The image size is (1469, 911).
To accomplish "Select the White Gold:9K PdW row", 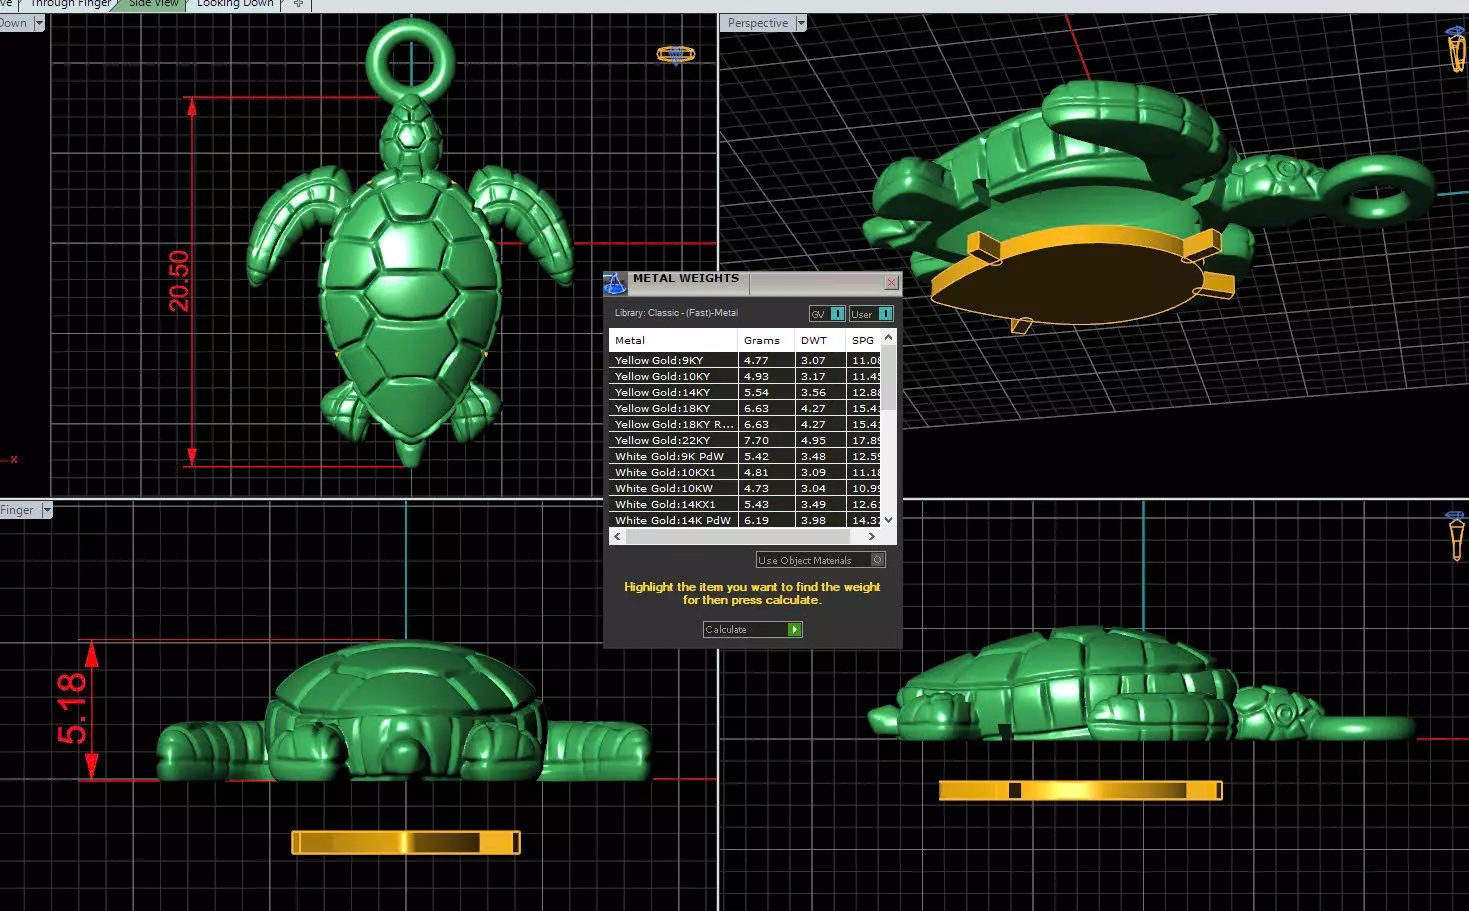I will (x=745, y=456).
